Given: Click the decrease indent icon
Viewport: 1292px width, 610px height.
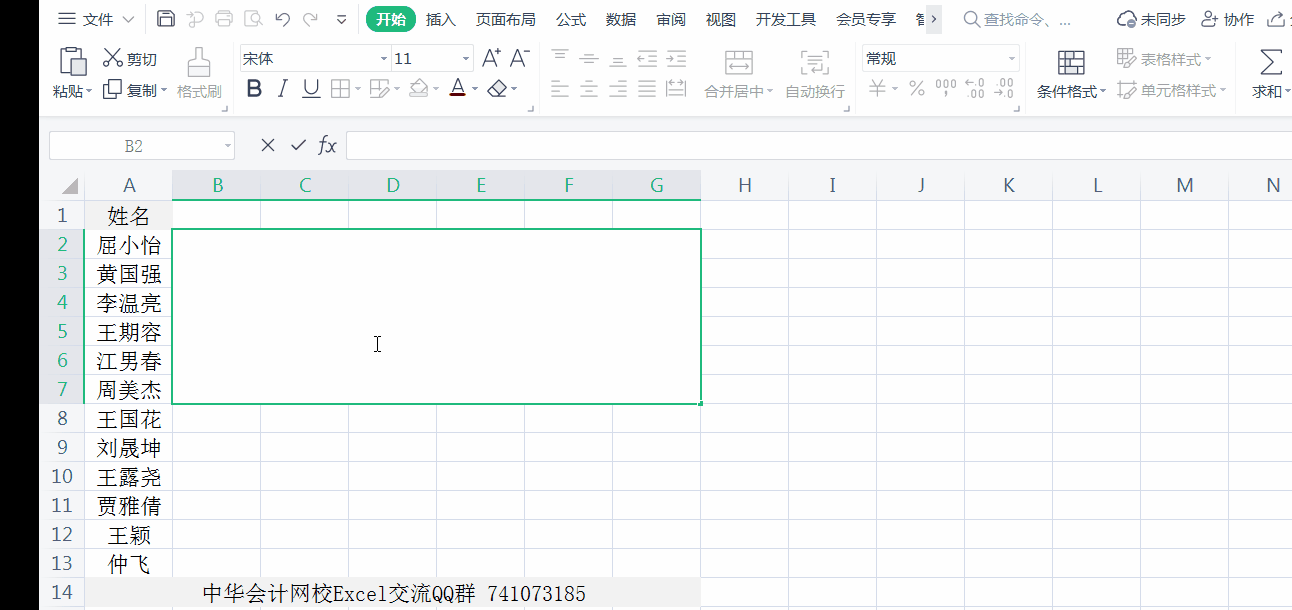Looking at the screenshot, I should point(647,58).
